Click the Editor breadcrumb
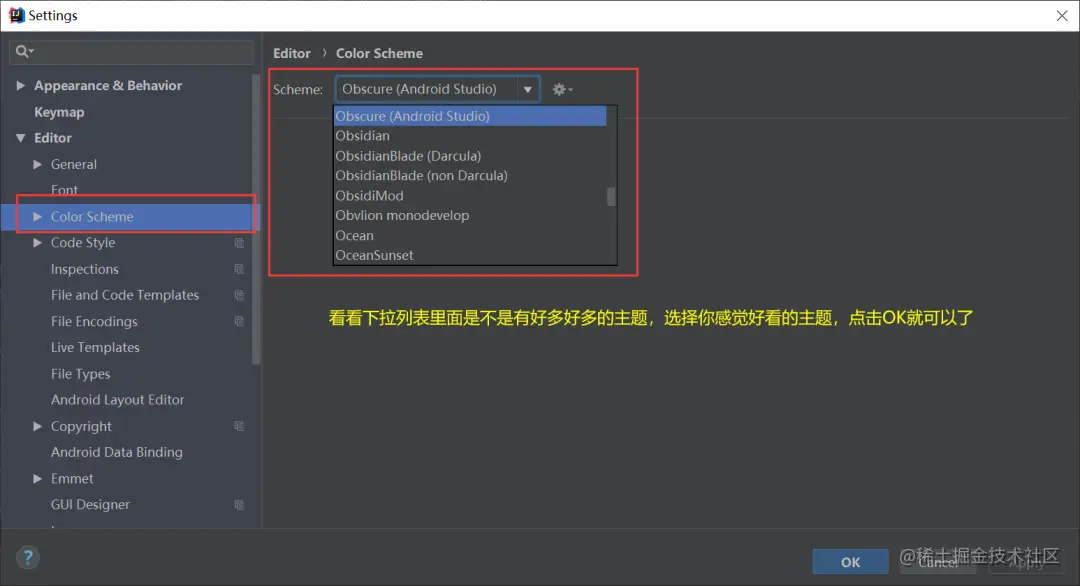The height and width of the screenshot is (586, 1080). (291, 53)
